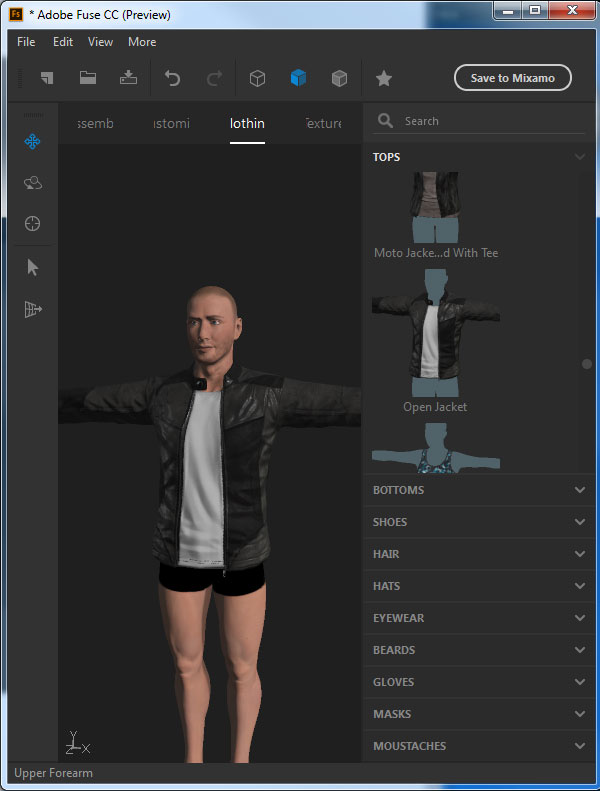600x791 pixels.
Task: Switch to the Customize tab
Action: tap(172, 123)
